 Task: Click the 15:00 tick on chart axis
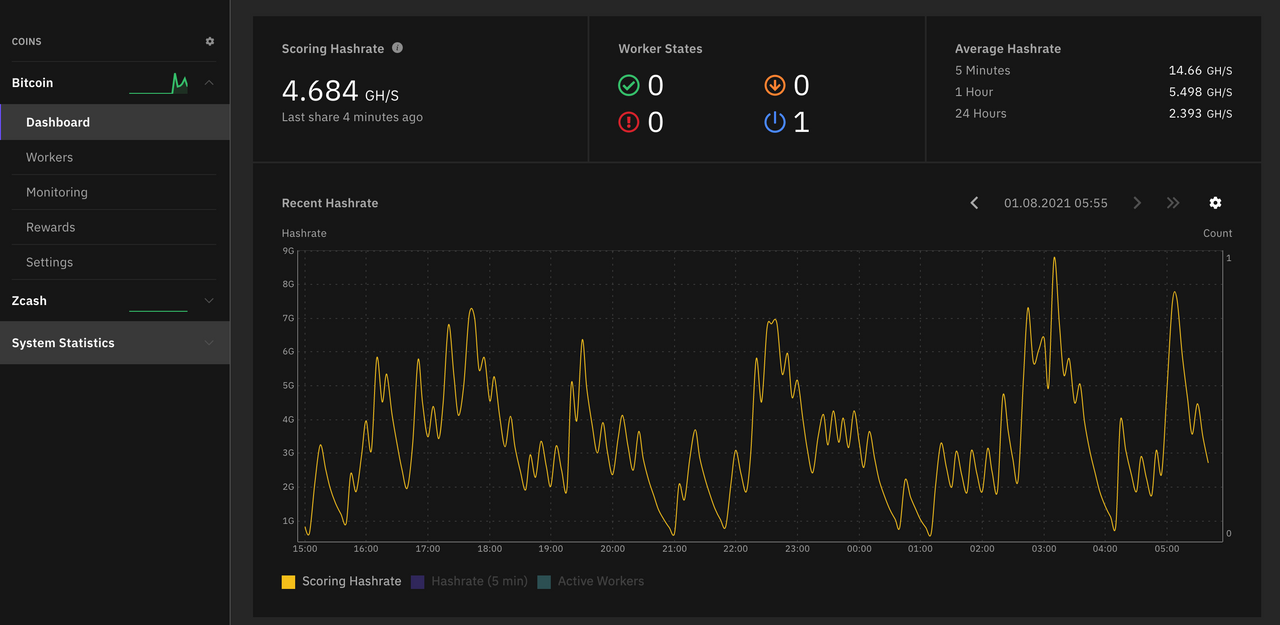point(305,549)
